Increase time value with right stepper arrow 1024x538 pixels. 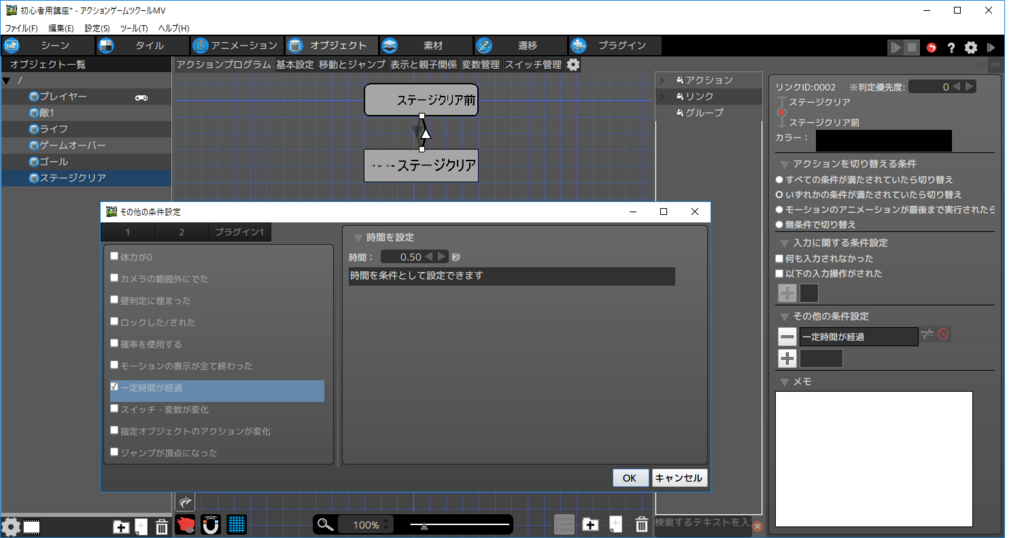pos(441,257)
